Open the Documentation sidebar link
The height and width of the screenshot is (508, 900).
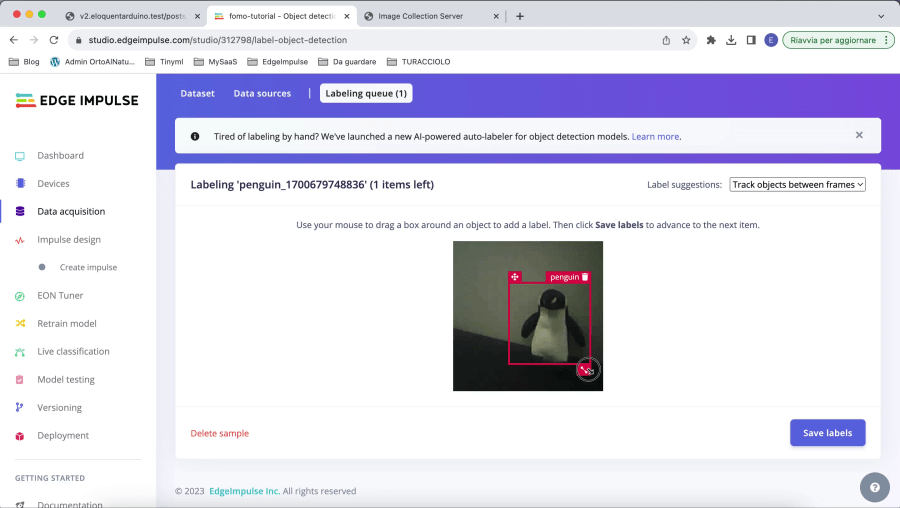point(70,504)
